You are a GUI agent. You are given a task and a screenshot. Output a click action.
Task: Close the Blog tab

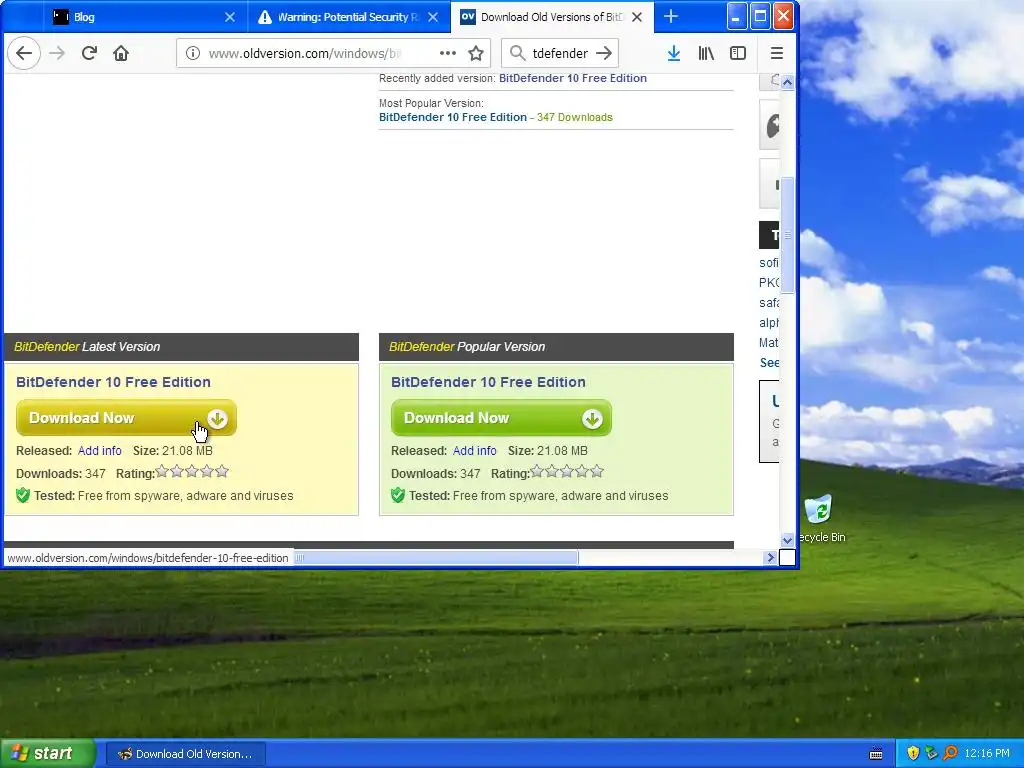[230, 18]
